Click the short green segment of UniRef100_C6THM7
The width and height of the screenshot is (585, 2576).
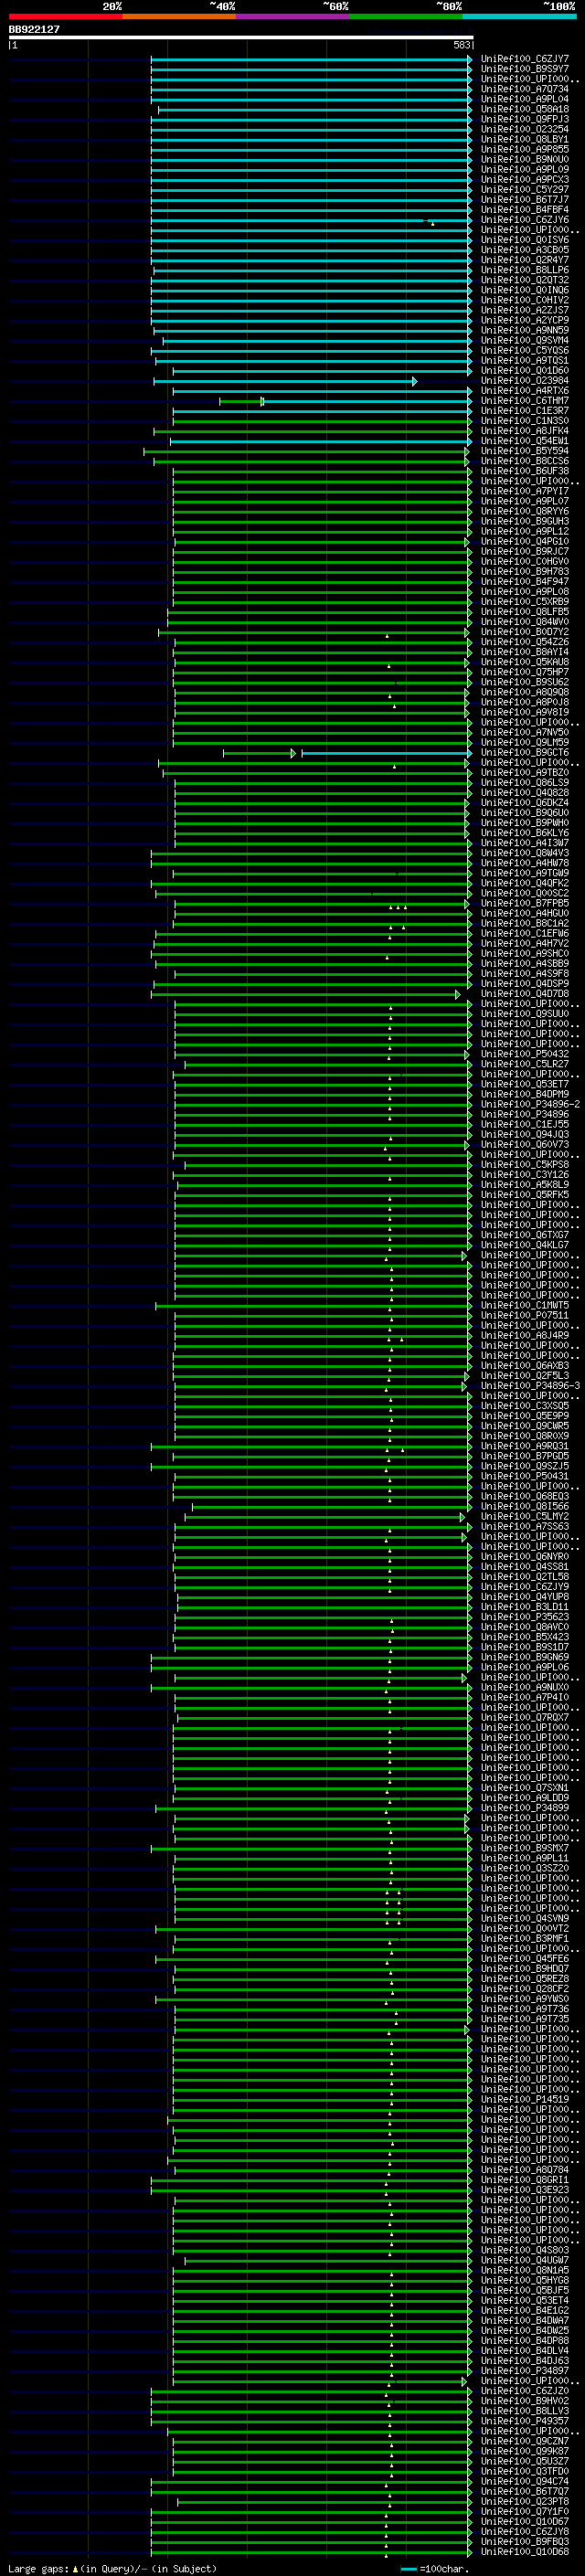[x=242, y=401]
